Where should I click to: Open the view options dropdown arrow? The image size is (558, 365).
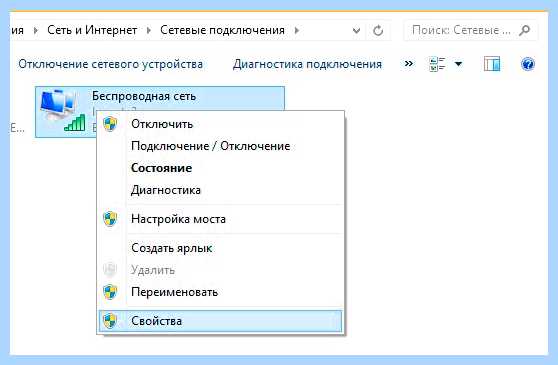pyautogui.click(x=458, y=64)
